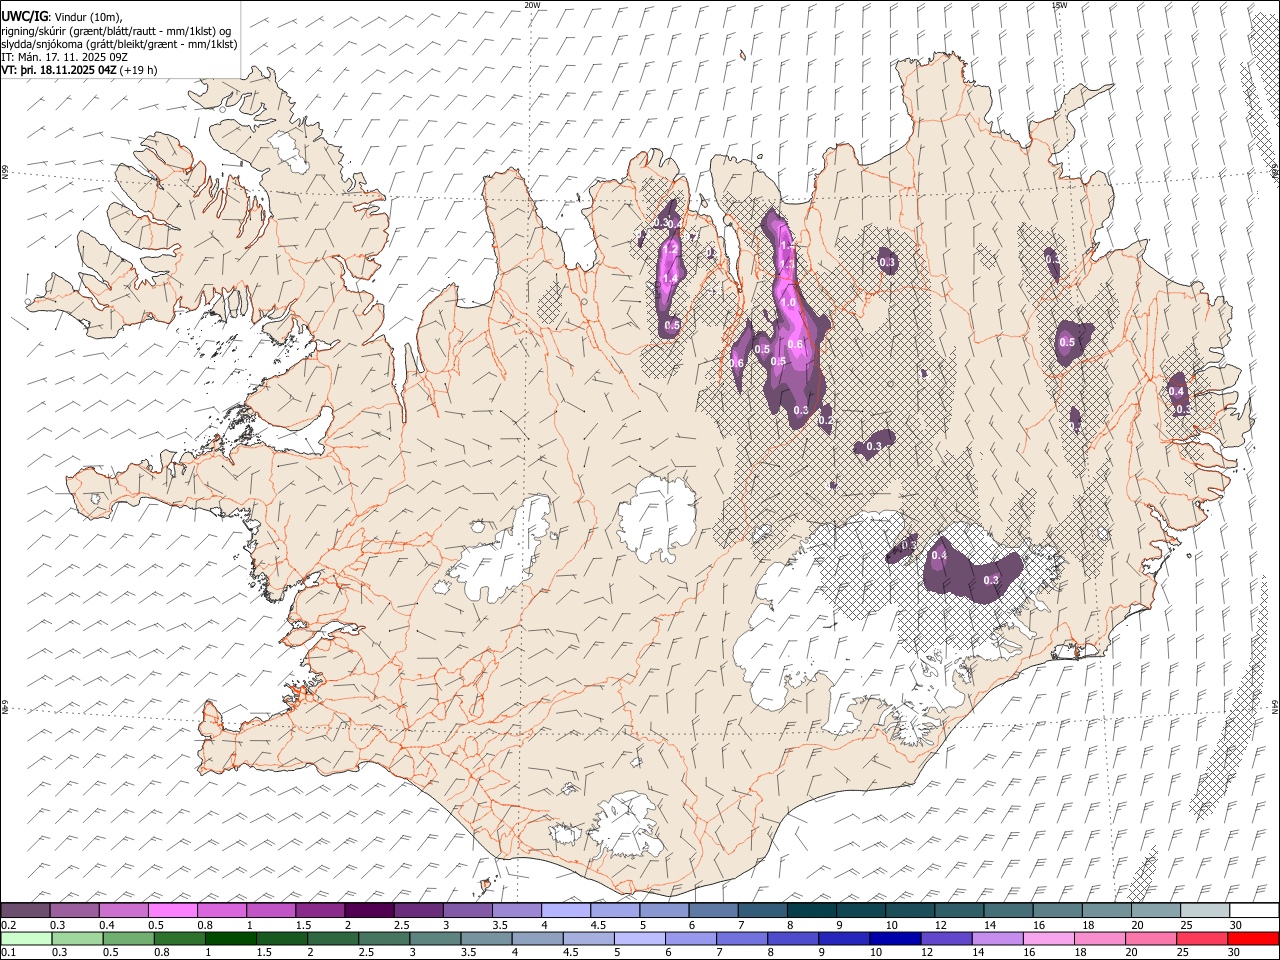Click the rain legend swatch starting at 3.5
The image size is (1280, 960).
[485, 938]
